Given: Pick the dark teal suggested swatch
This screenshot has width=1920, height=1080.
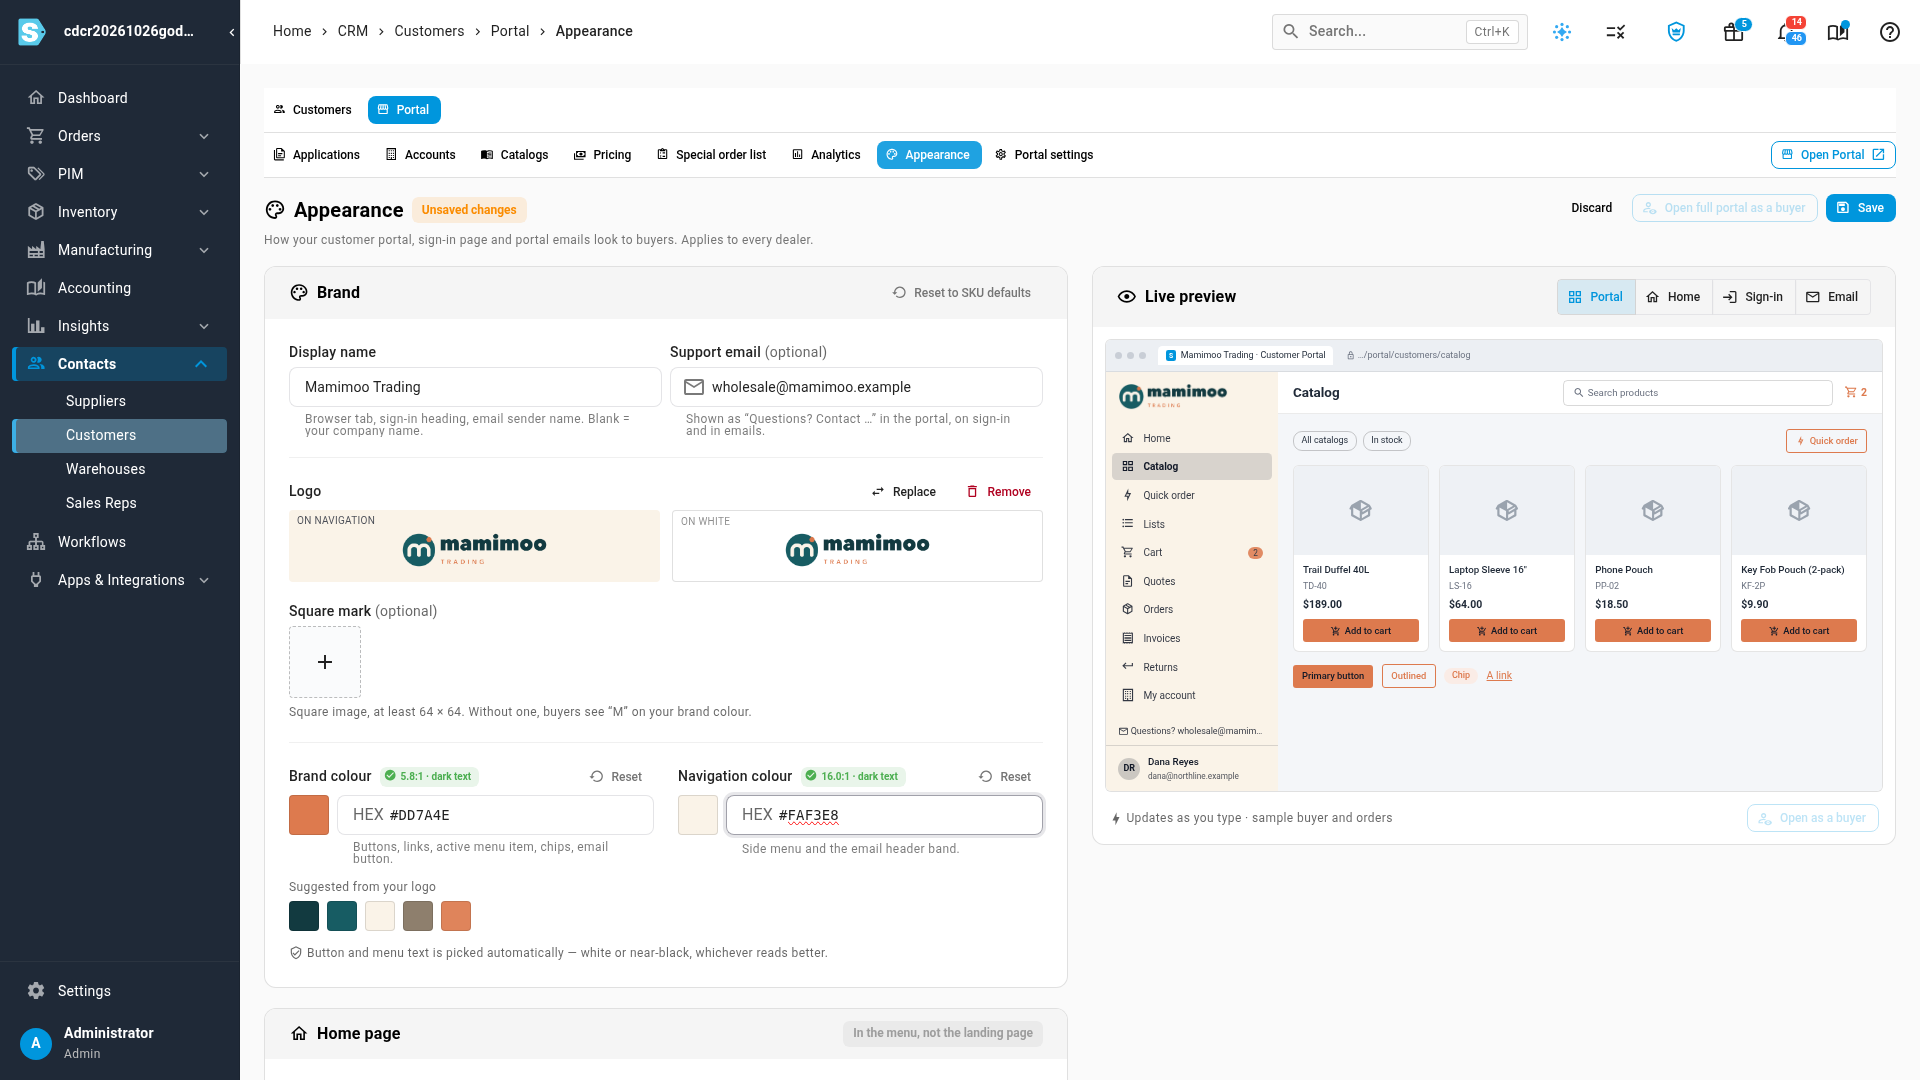Looking at the screenshot, I should (x=304, y=916).
